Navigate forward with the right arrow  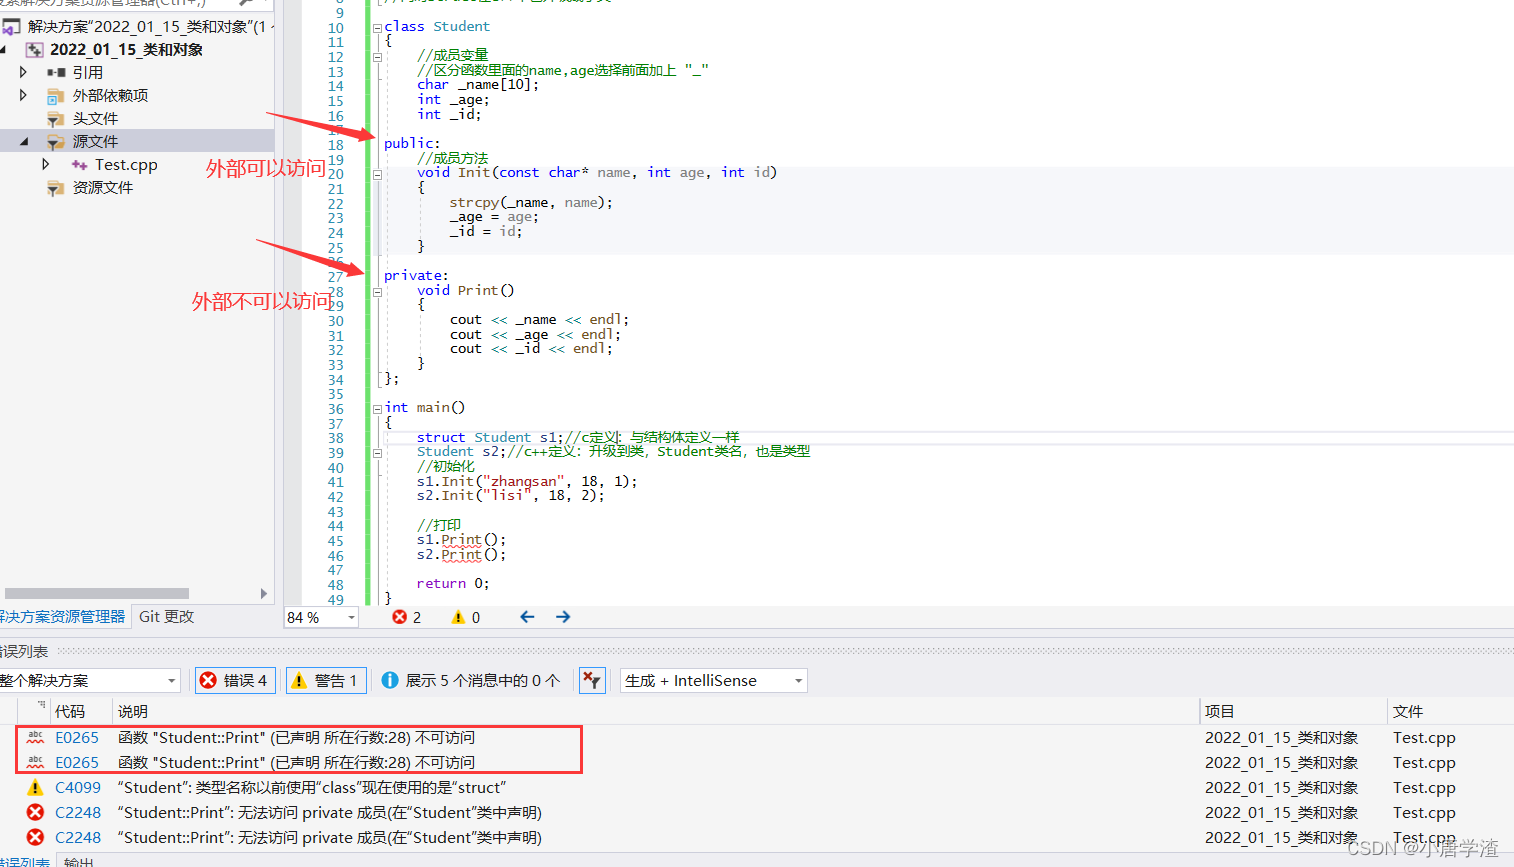pyautogui.click(x=563, y=617)
